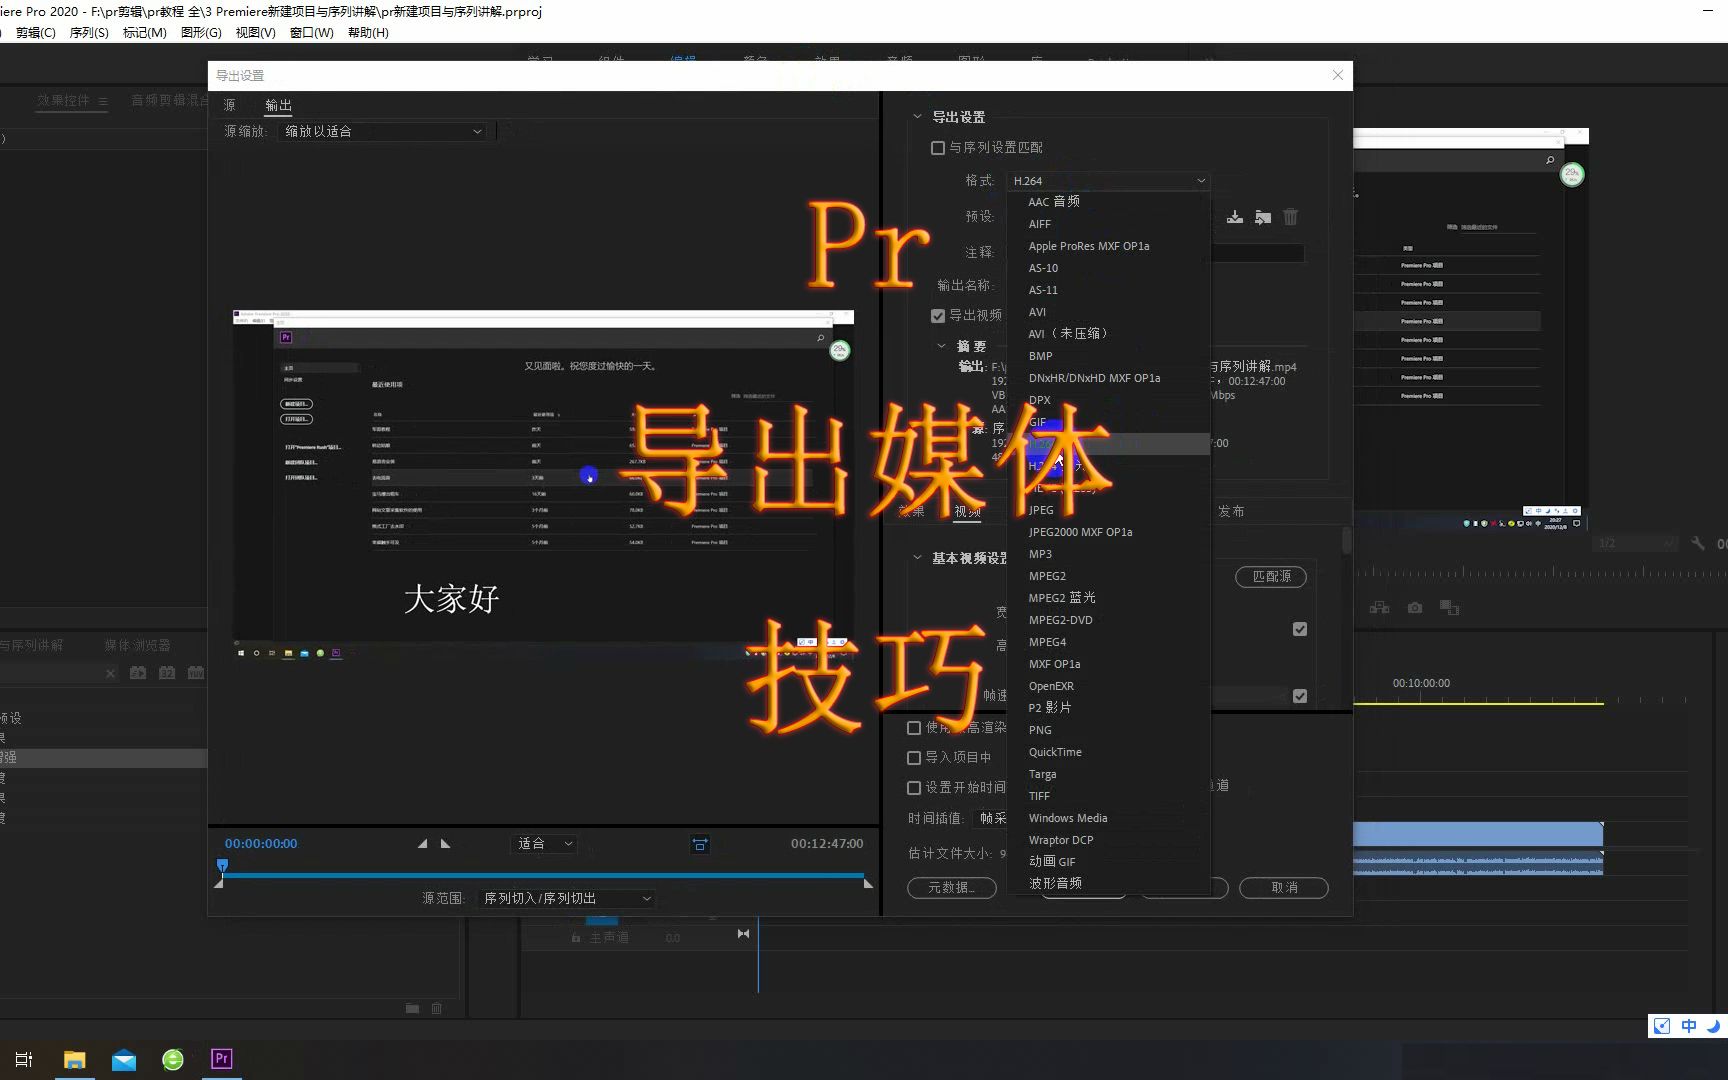Screen dimensions: 1728x1080
Task: Open the Source Scaling dropdown
Action: (382, 131)
